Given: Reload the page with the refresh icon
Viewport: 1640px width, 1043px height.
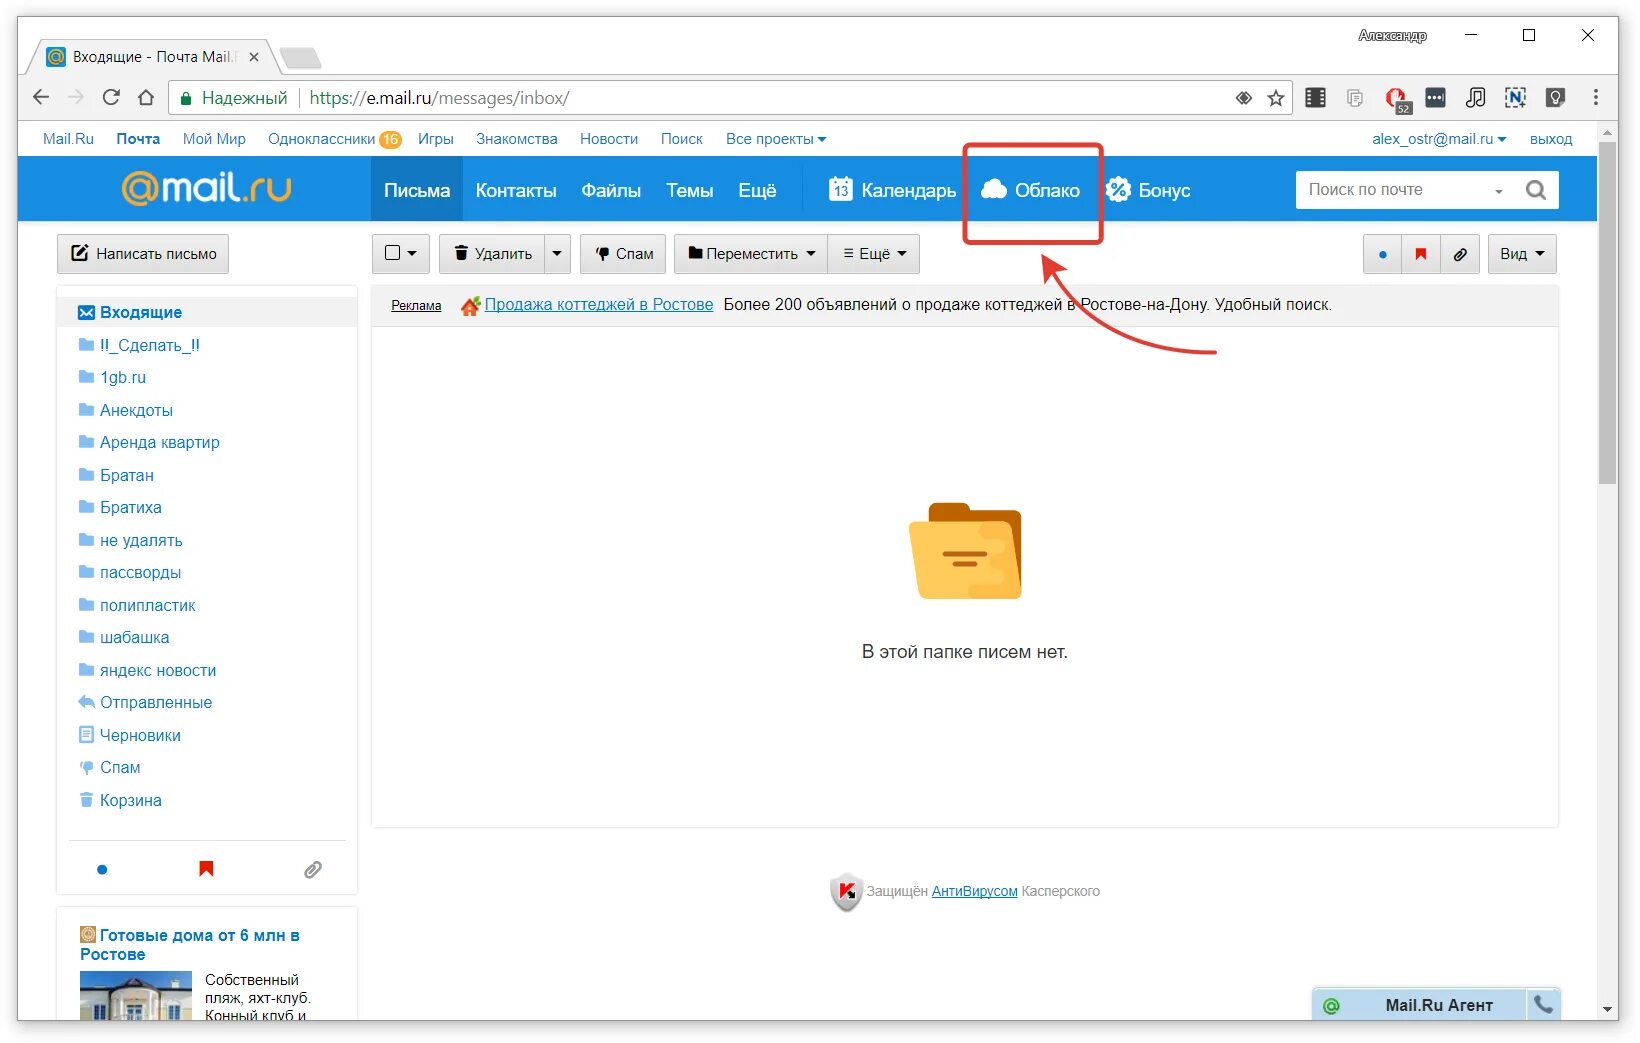Looking at the screenshot, I should coord(111,97).
